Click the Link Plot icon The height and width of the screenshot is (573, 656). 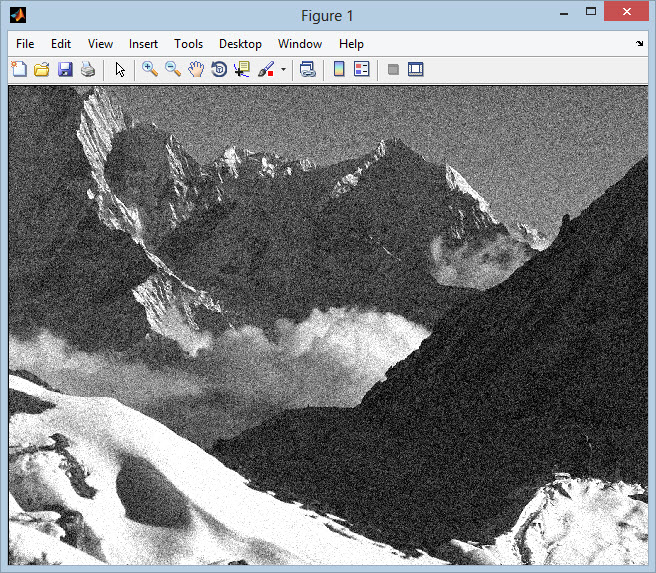pos(308,69)
